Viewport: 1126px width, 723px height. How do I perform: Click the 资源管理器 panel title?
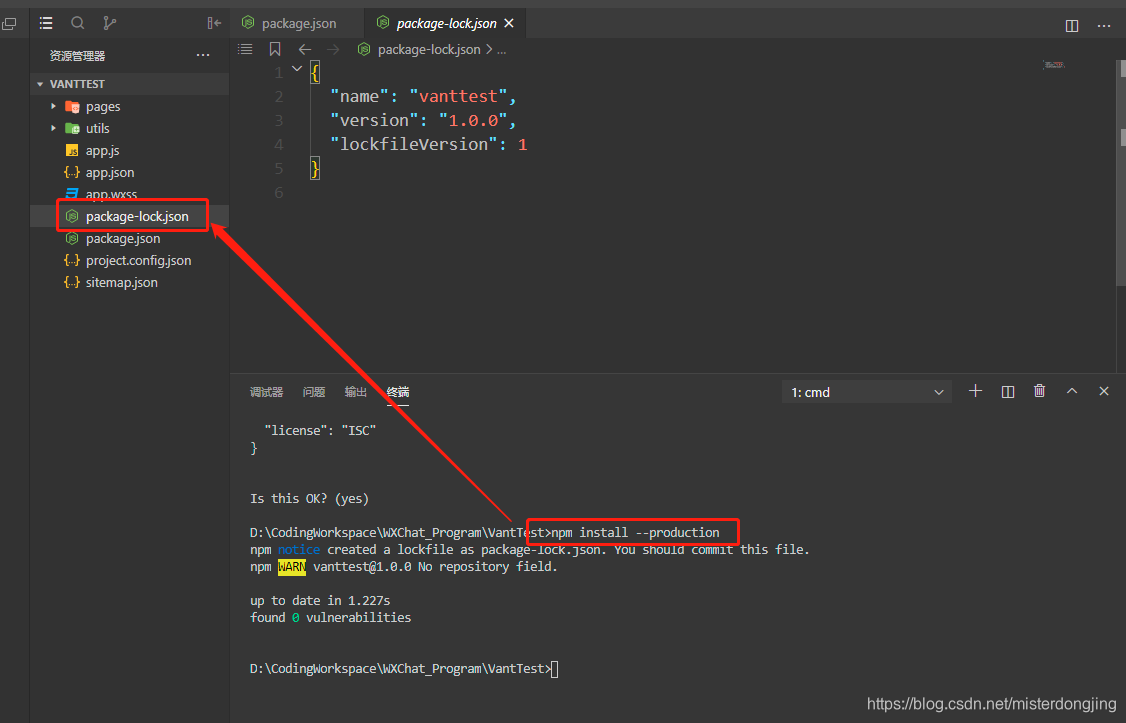[78, 55]
